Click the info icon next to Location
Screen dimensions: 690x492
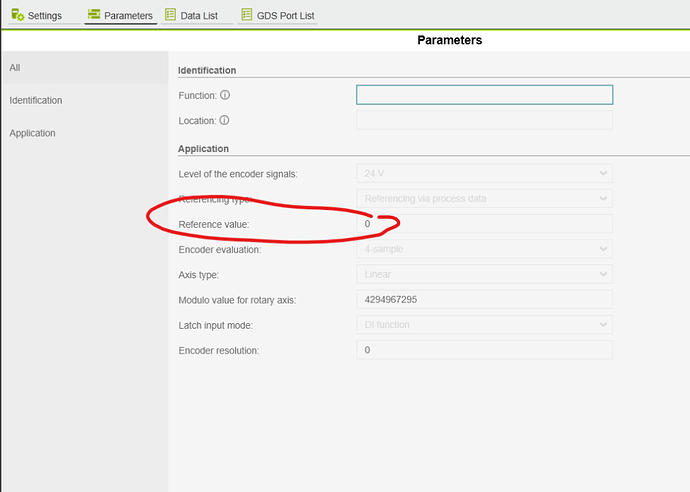coord(224,121)
